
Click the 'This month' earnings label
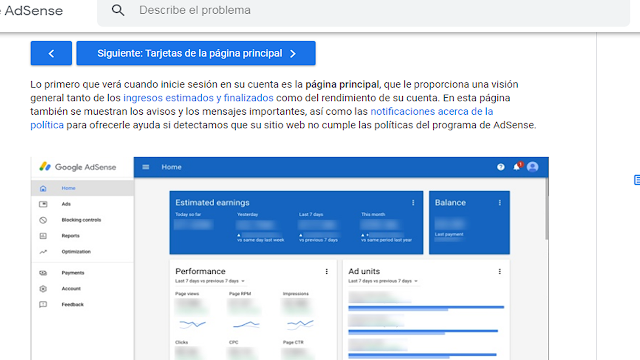373,214
